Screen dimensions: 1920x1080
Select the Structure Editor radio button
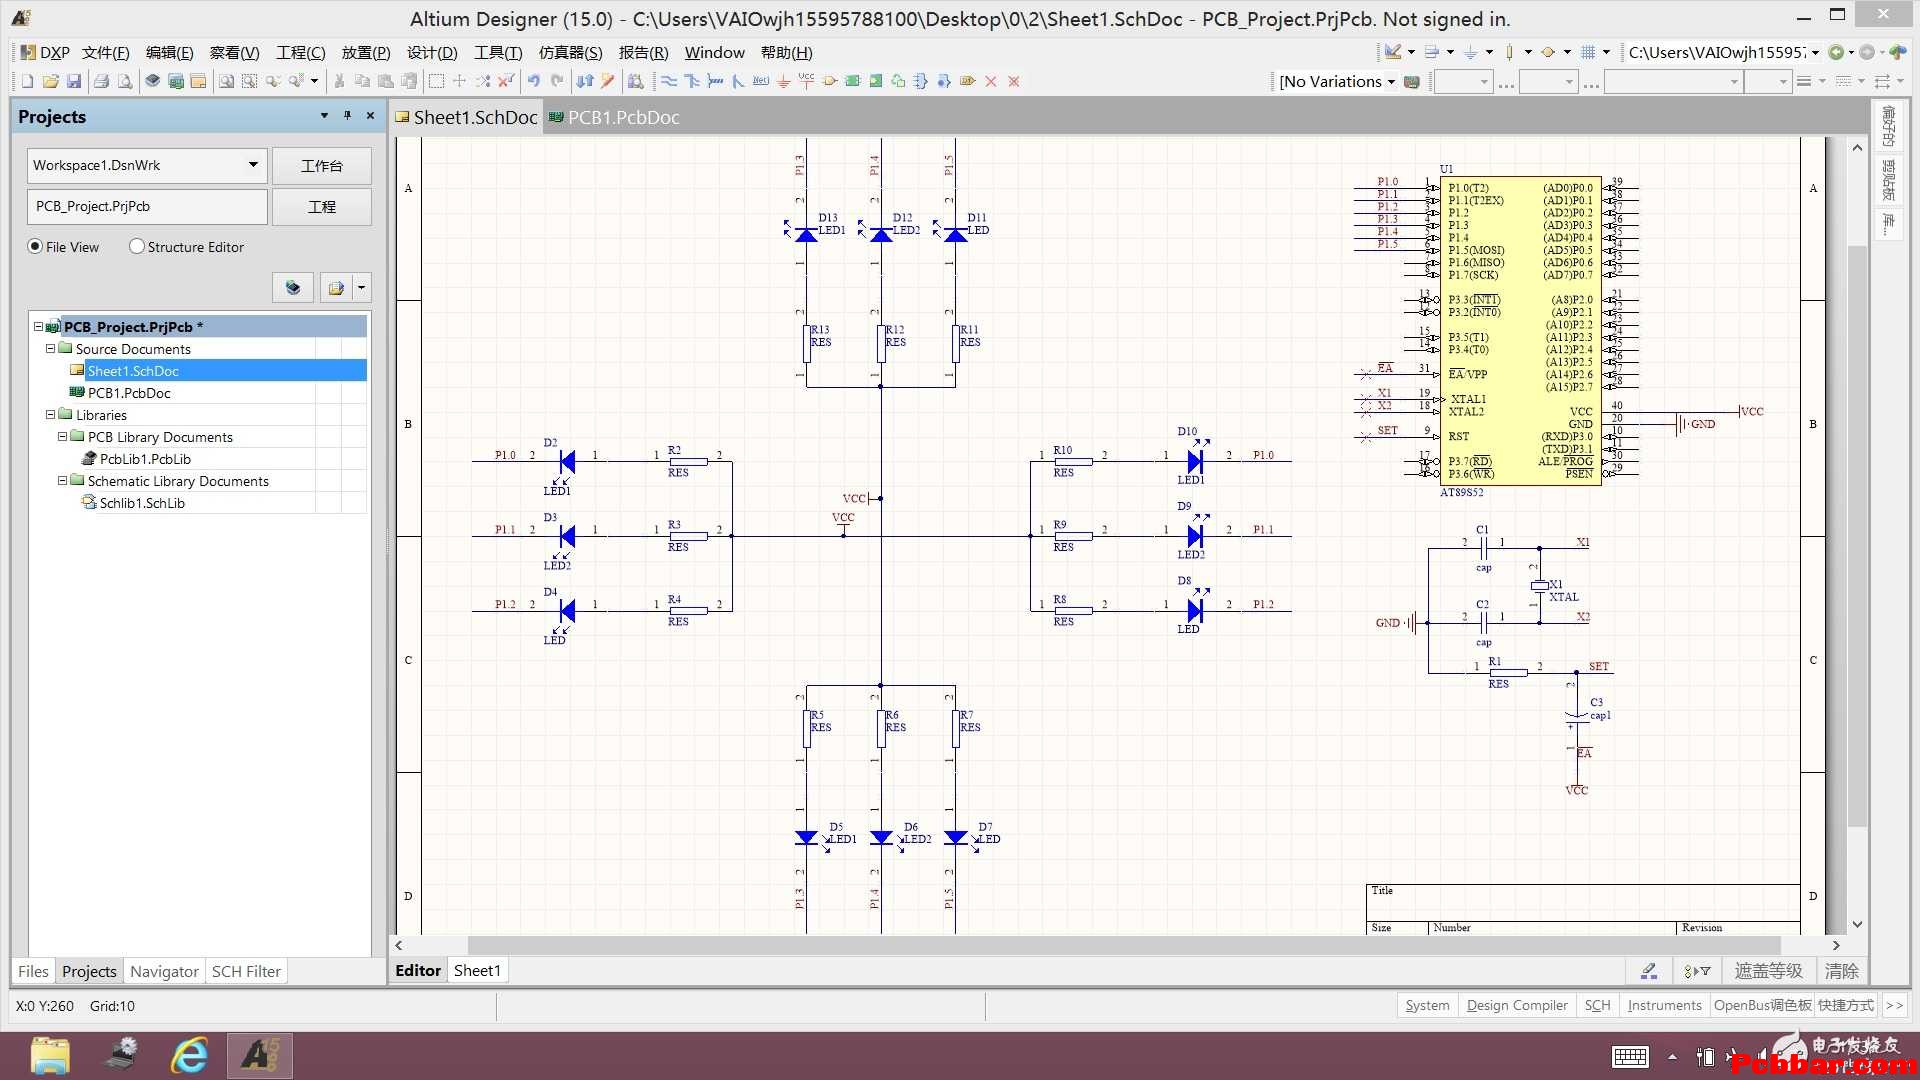click(137, 247)
